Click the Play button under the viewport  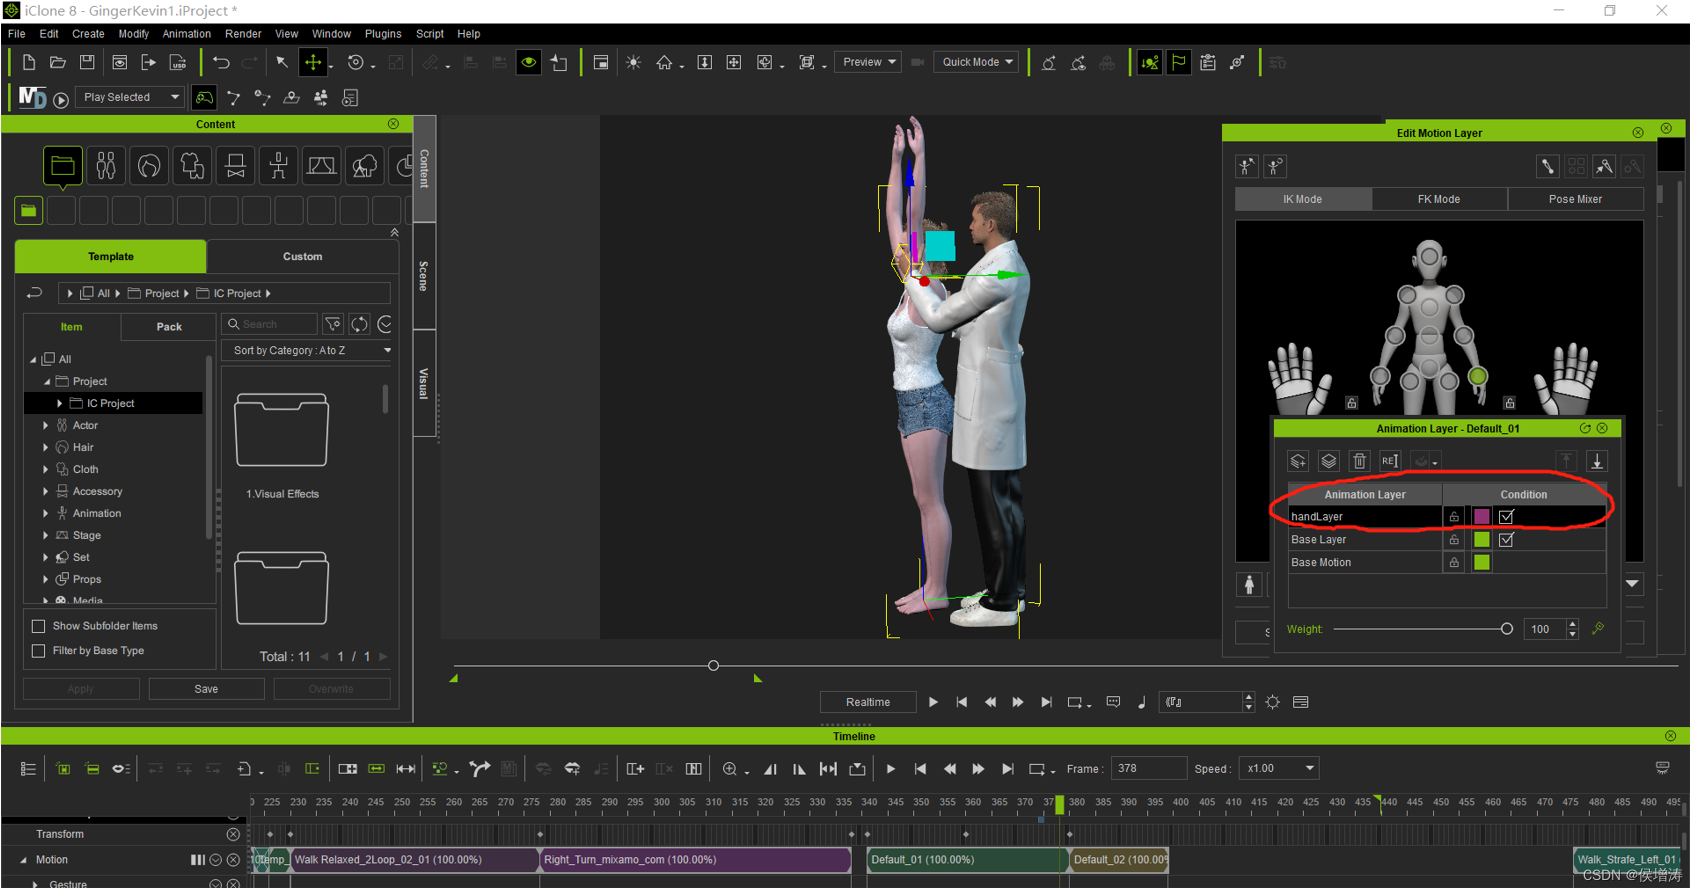[x=933, y=703]
